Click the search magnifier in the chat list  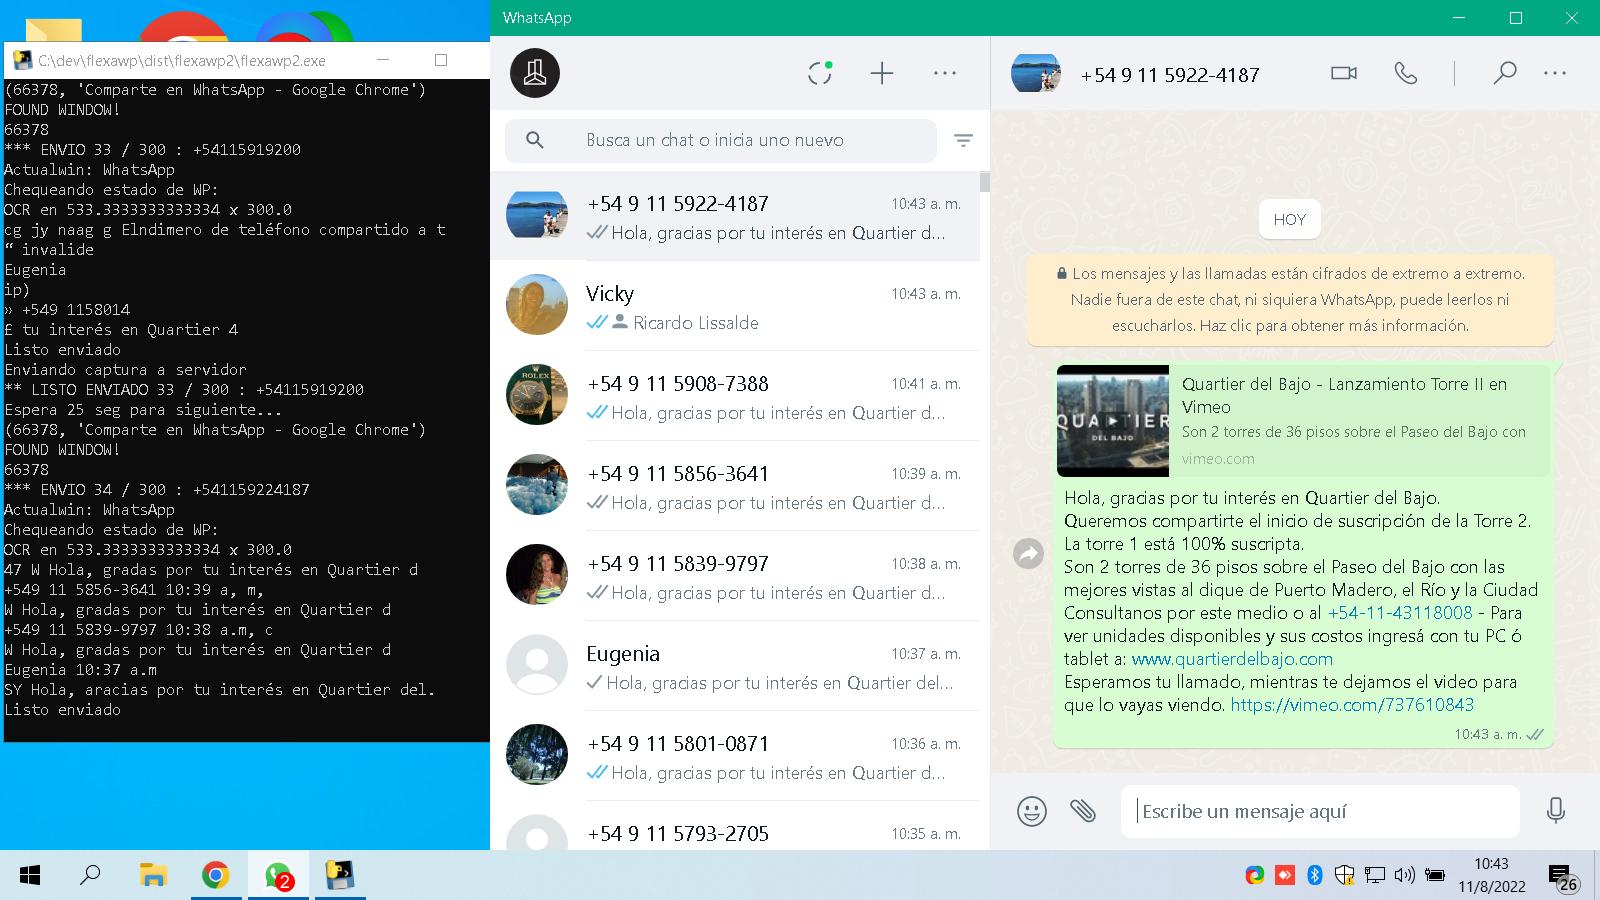click(535, 140)
